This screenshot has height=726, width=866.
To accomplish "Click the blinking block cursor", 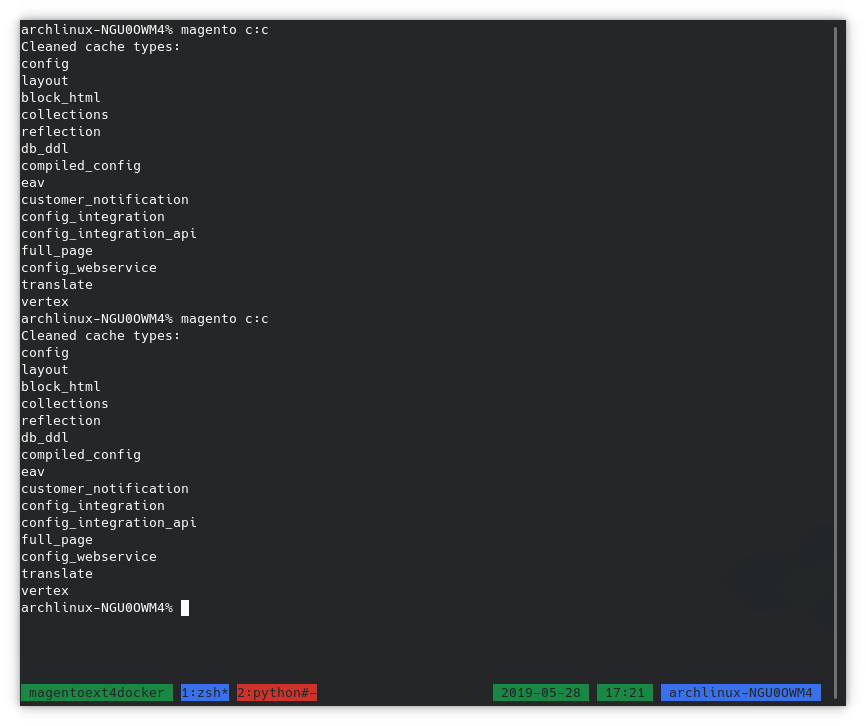I will coord(185,607).
